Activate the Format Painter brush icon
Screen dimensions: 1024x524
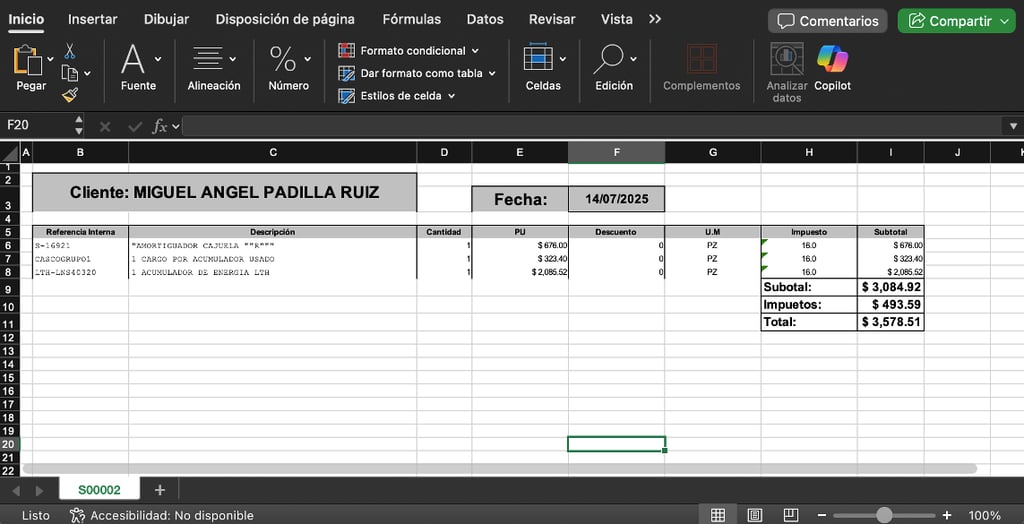click(70, 95)
